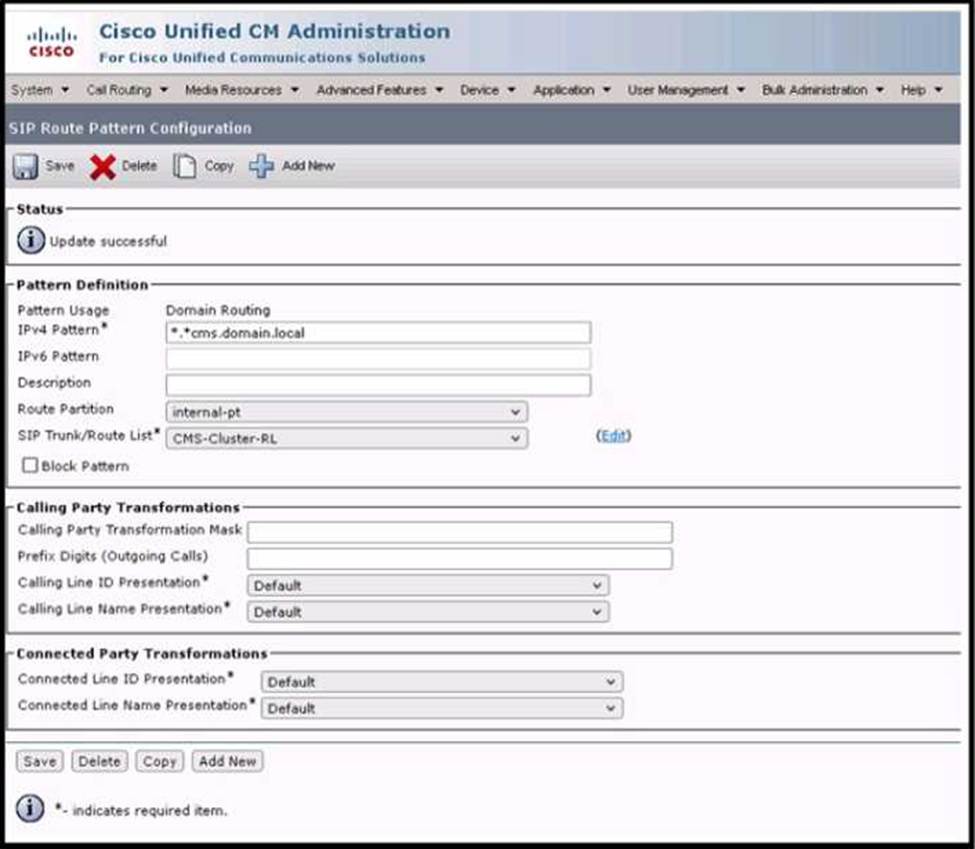Open the User Management menu
The image size is (975, 849).
pos(686,90)
